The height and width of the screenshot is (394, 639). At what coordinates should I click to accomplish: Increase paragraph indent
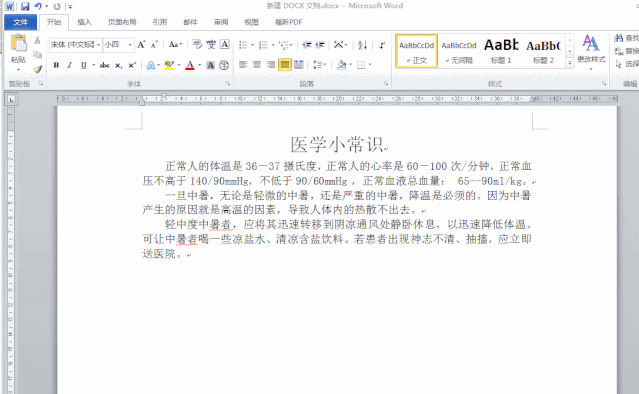pos(320,44)
